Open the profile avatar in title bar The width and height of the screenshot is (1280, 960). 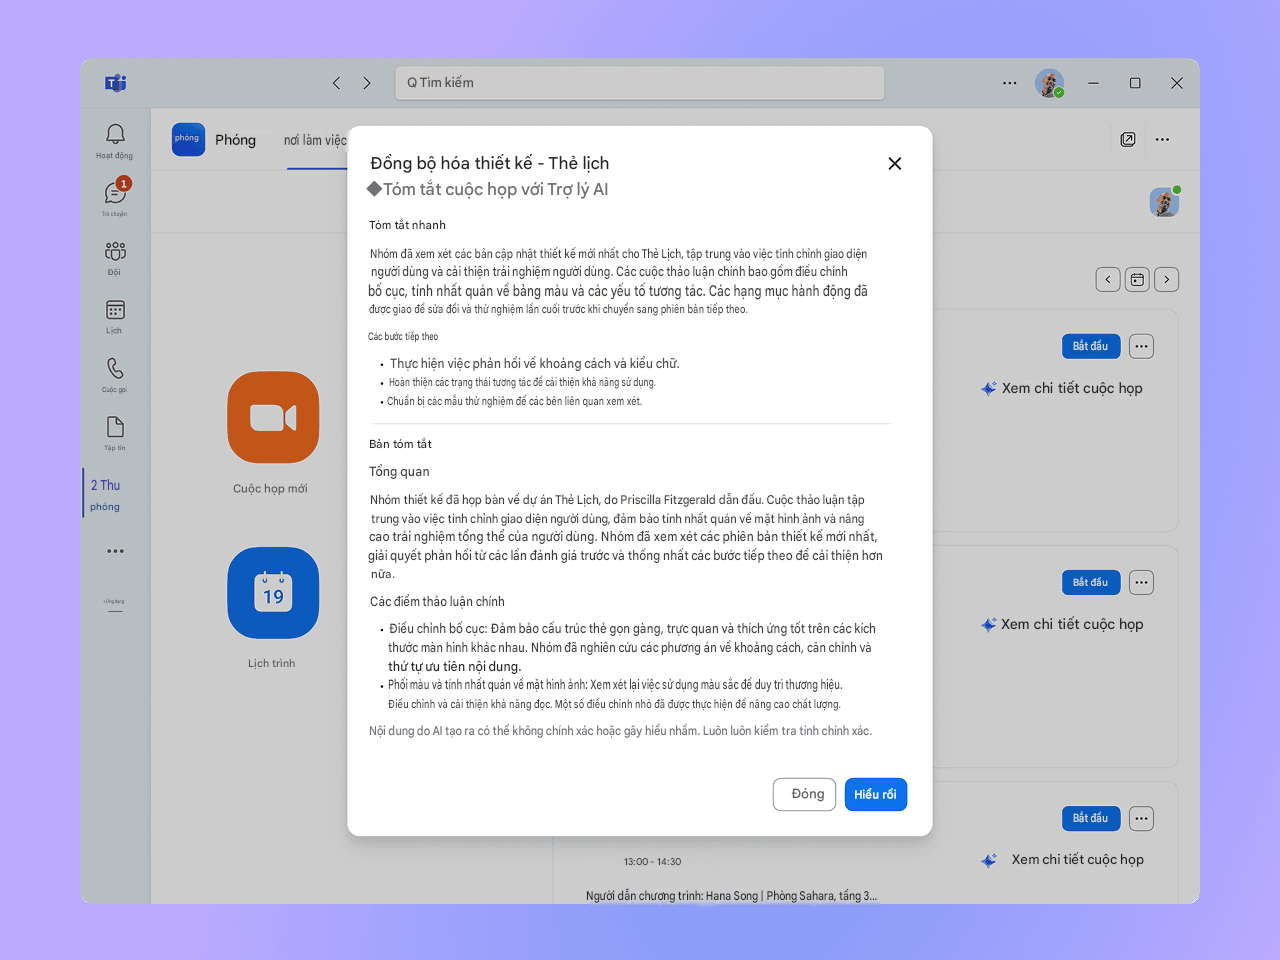tap(1049, 83)
